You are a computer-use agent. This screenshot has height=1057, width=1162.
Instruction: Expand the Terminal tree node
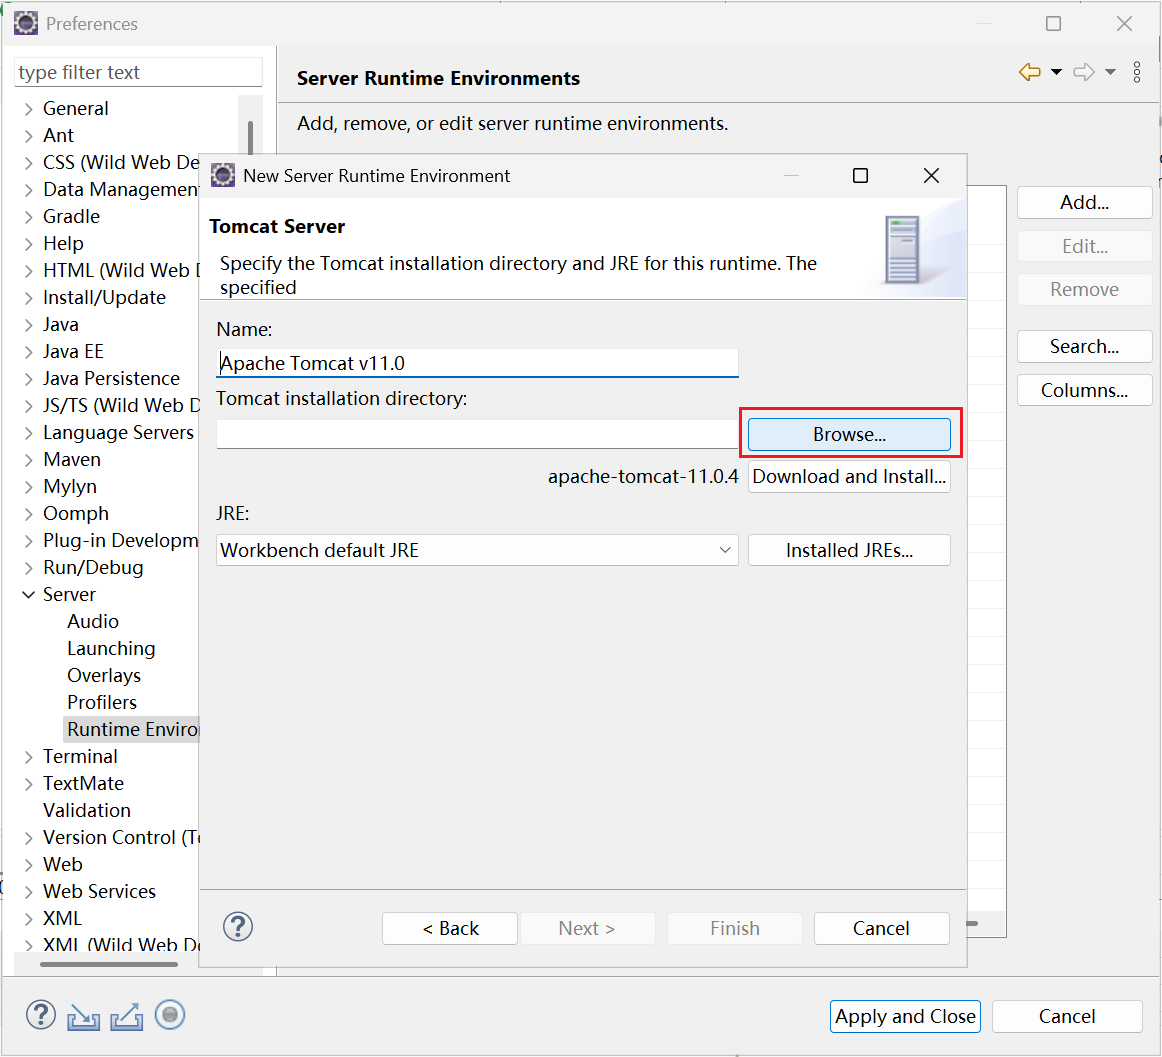(28, 757)
